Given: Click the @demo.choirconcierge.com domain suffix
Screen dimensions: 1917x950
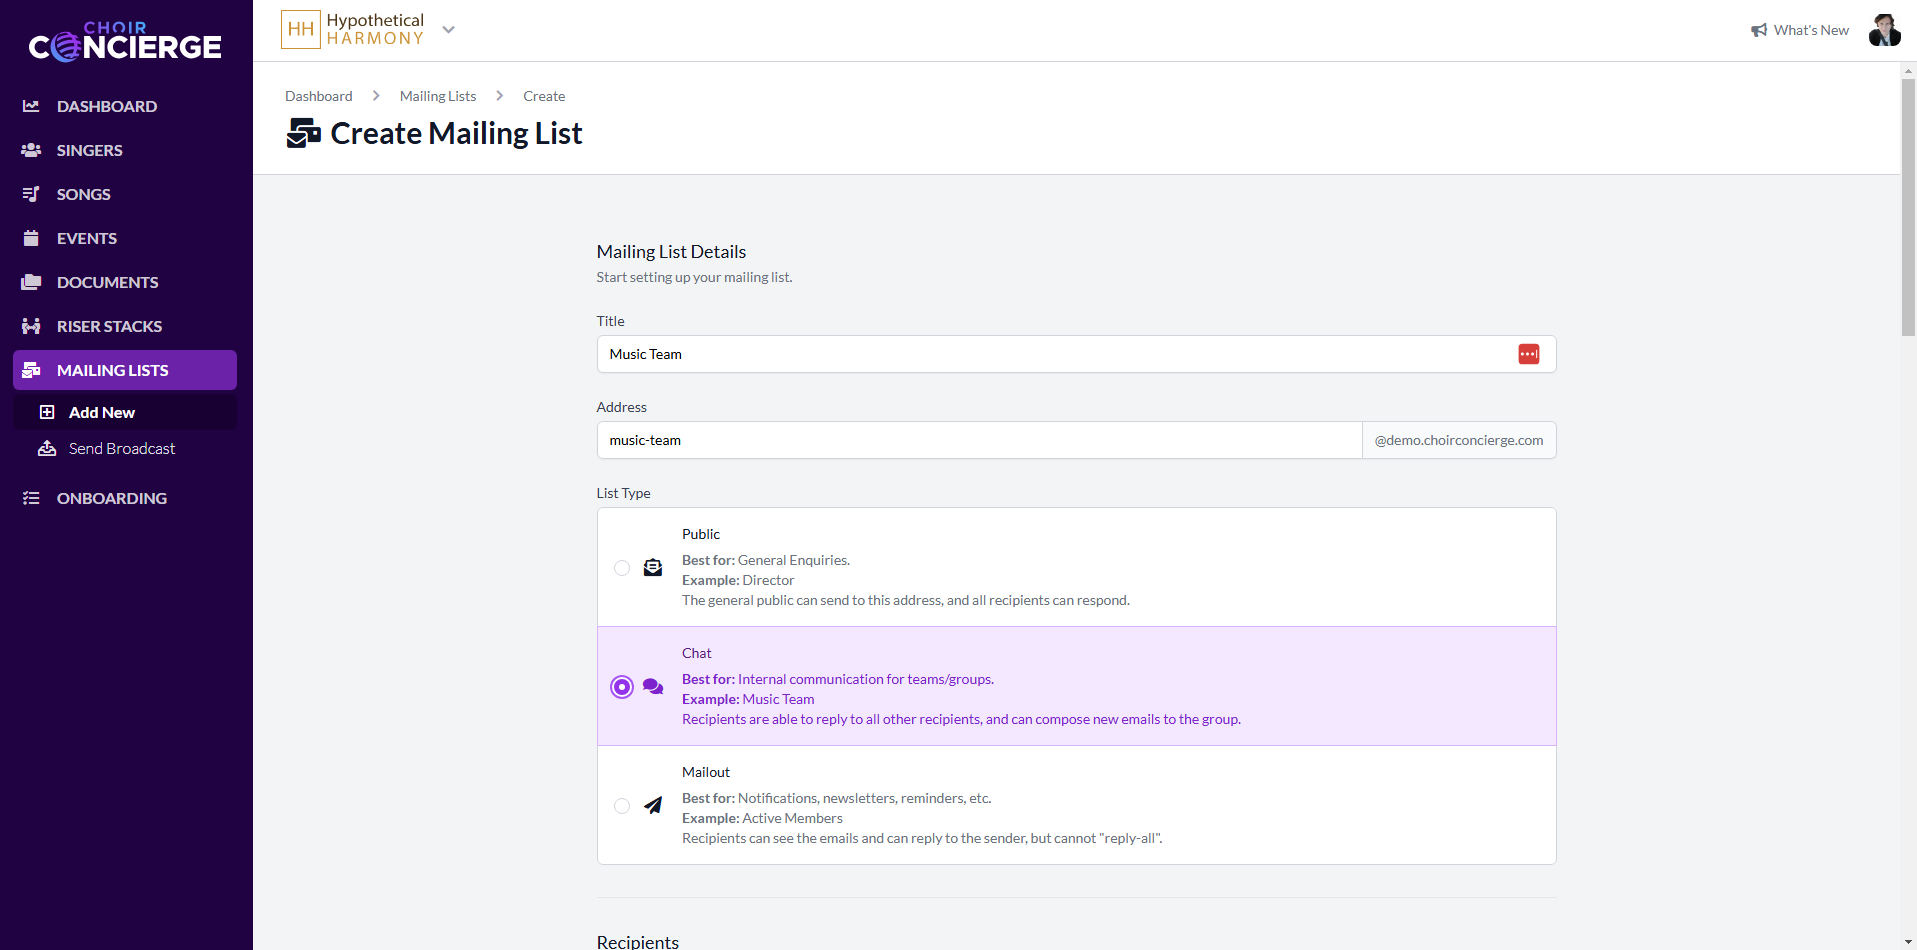Looking at the screenshot, I should tap(1459, 440).
